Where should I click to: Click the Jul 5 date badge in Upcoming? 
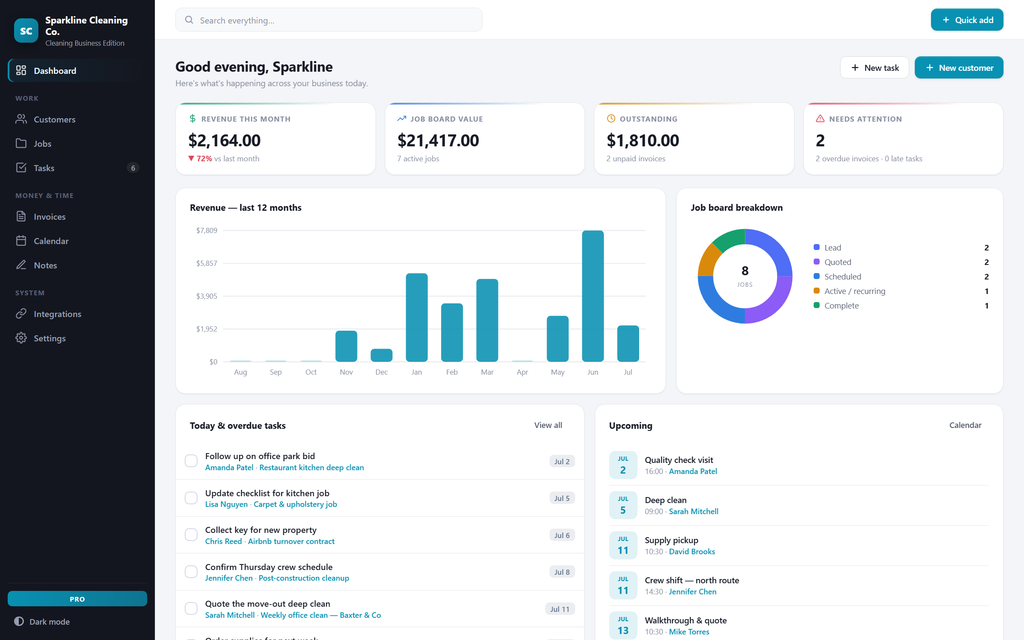click(623, 505)
